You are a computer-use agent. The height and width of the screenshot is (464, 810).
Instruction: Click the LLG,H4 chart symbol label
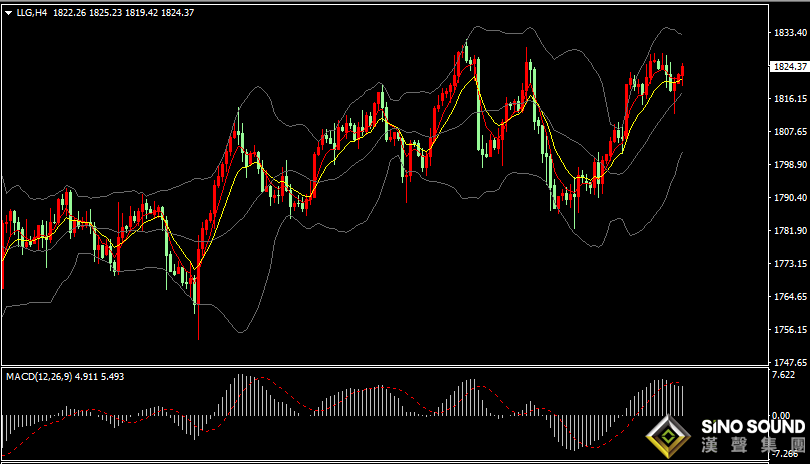tap(32, 13)
